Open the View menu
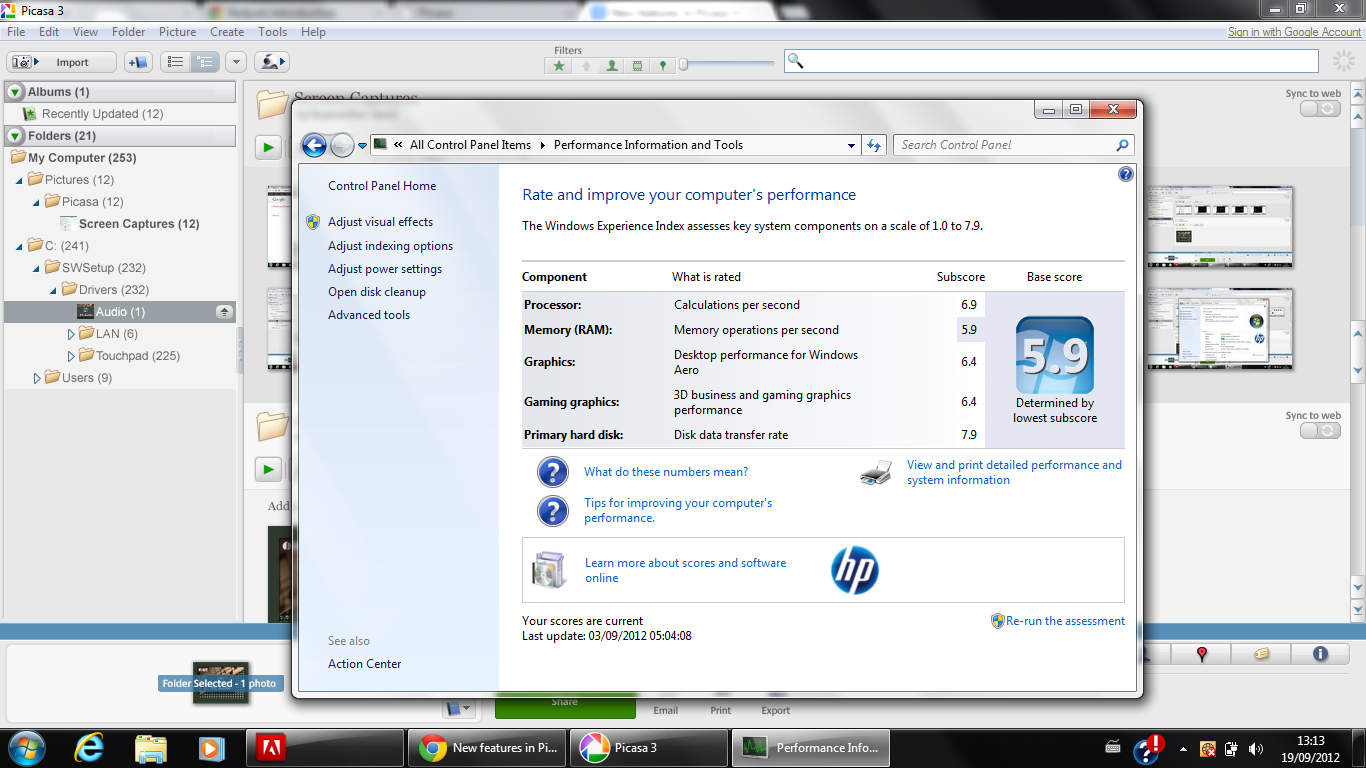The width and height of the screenshot is (1366, 768). pyautogui.click(x=85, y=32)
